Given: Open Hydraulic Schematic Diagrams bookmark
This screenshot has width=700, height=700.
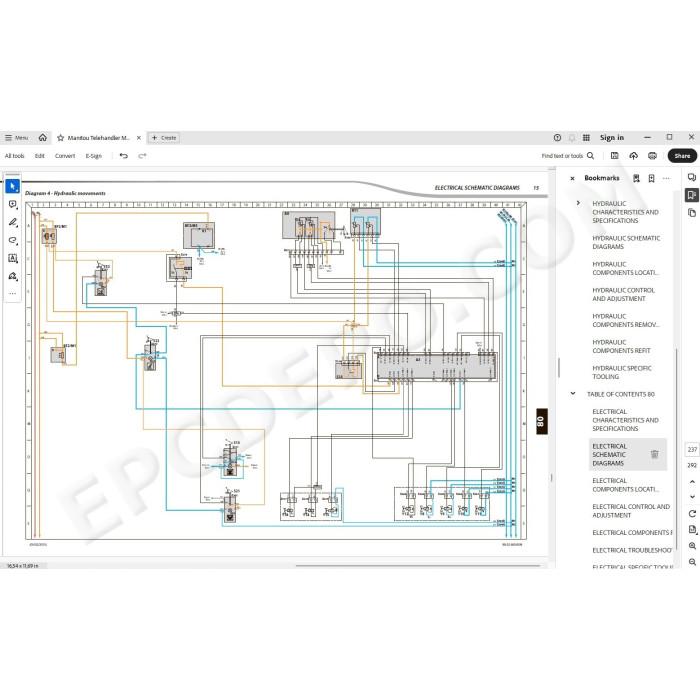Looking at the screenshot, I should click(x=626, y=242).
